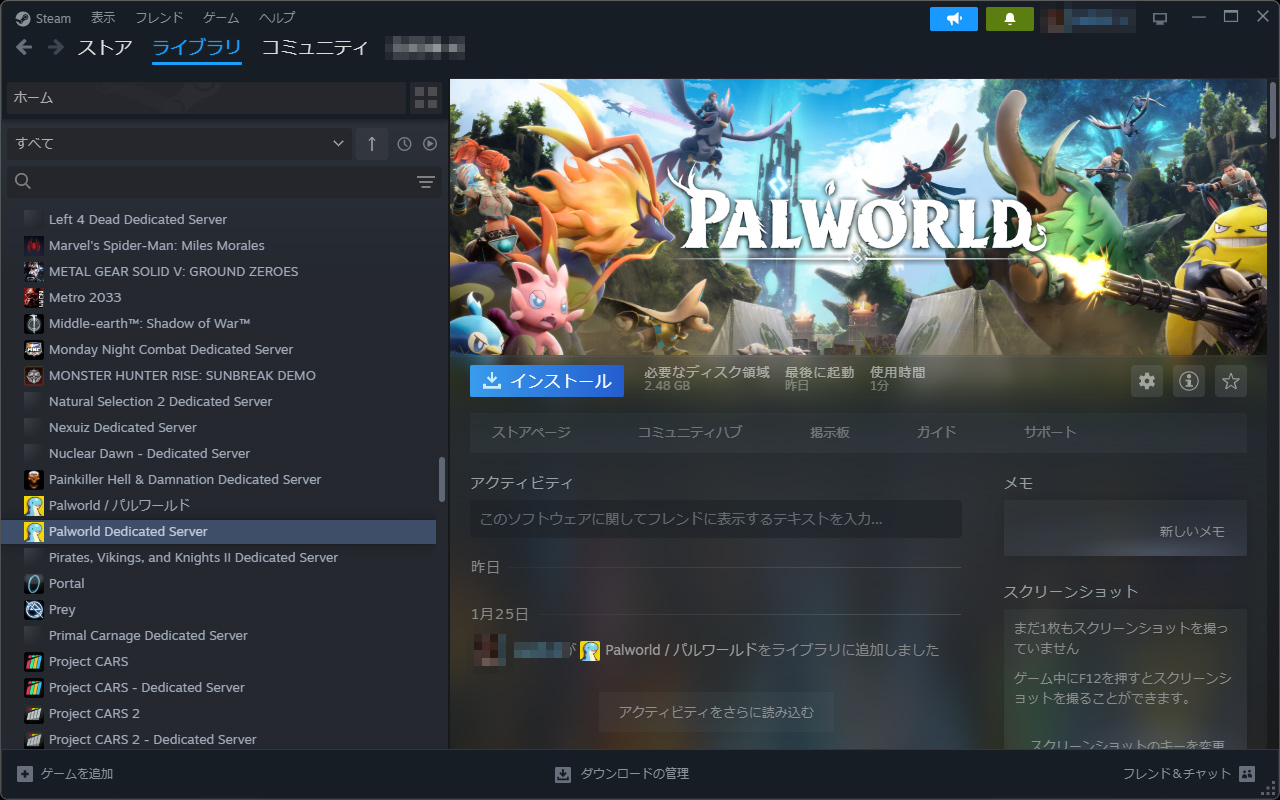Select Left 4 Dead Dedicated Server

221,219
